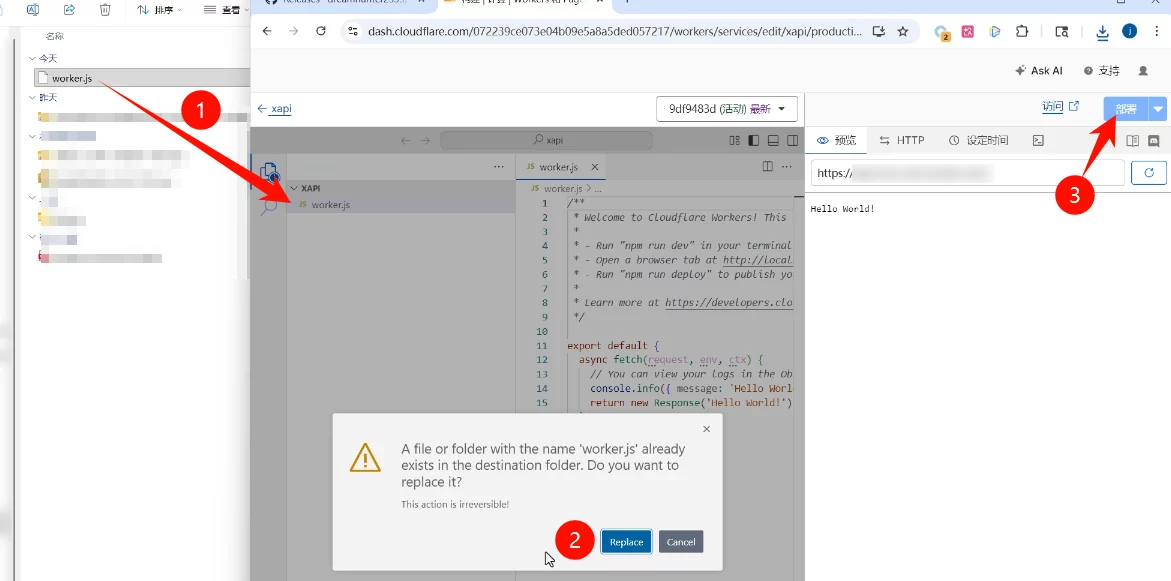Toggle the secondary sidebar layout icon
The height and width of the screenshot is (581, 1171).
point(792,140)
